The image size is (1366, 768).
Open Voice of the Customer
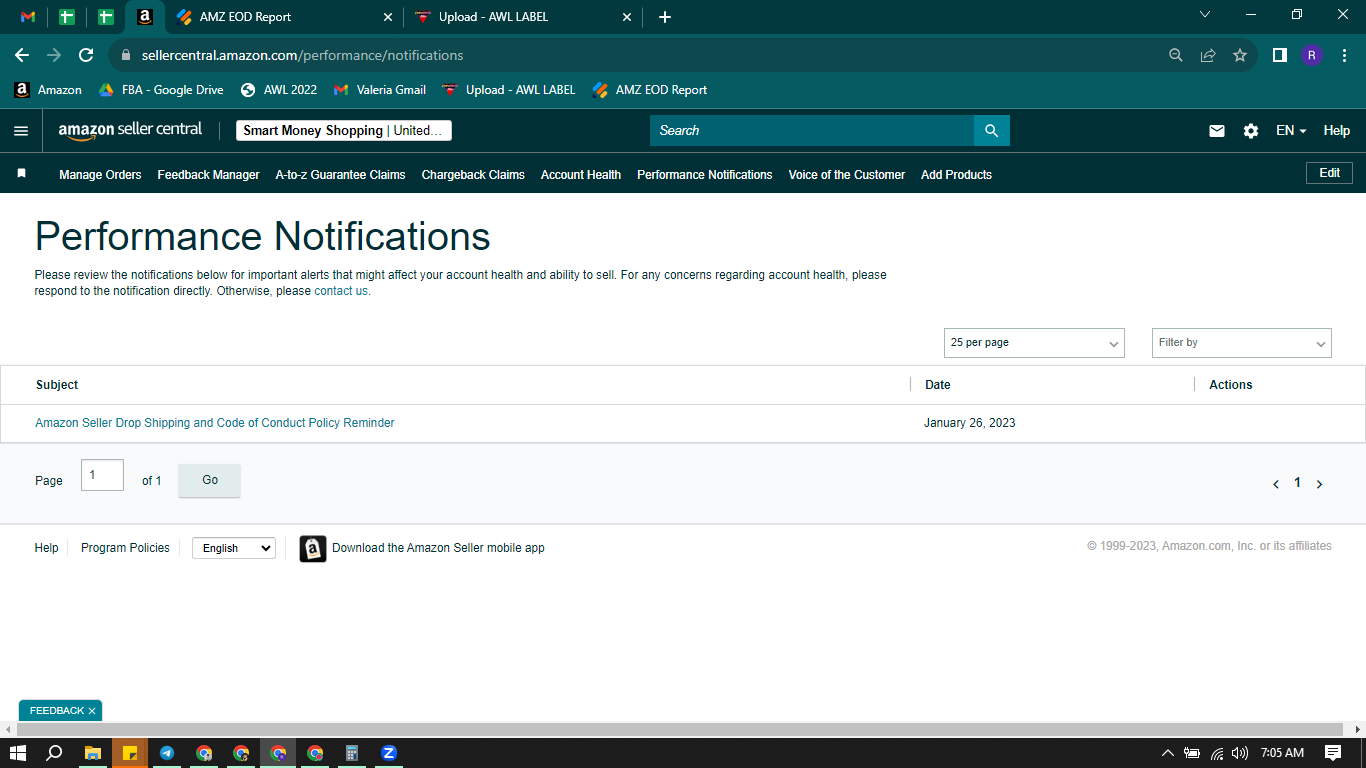pyautogui.click(x=847, y=175)
